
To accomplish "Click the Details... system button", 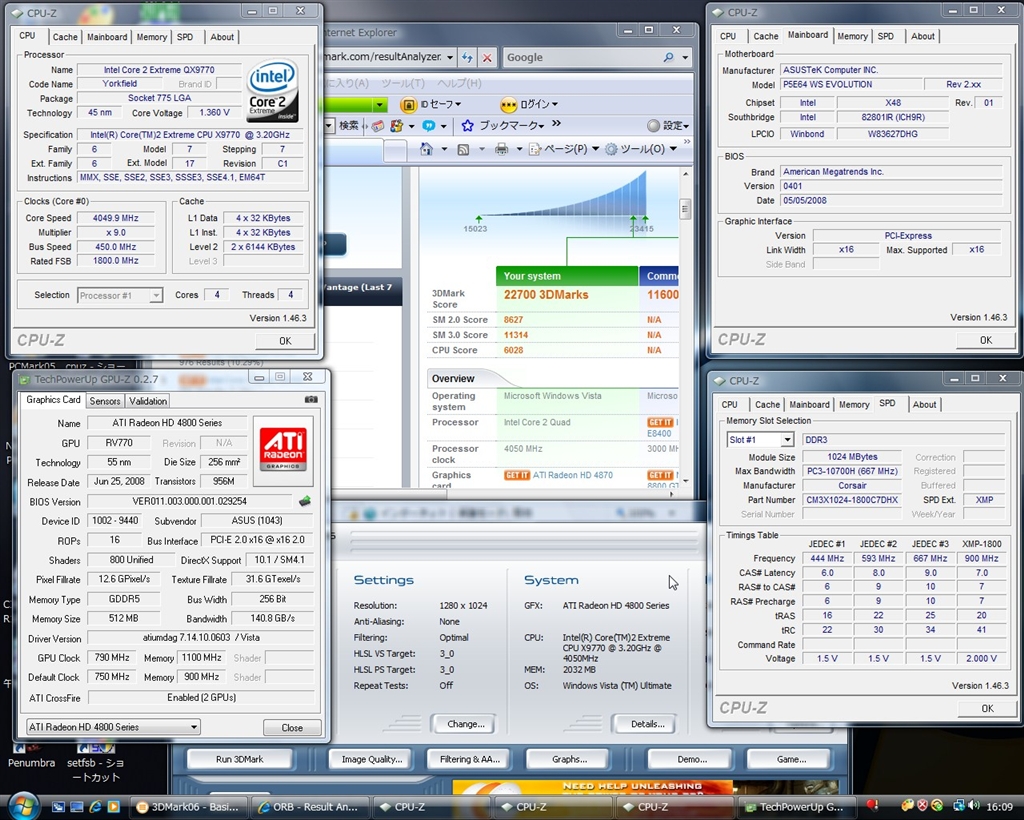I will [647, 724].
